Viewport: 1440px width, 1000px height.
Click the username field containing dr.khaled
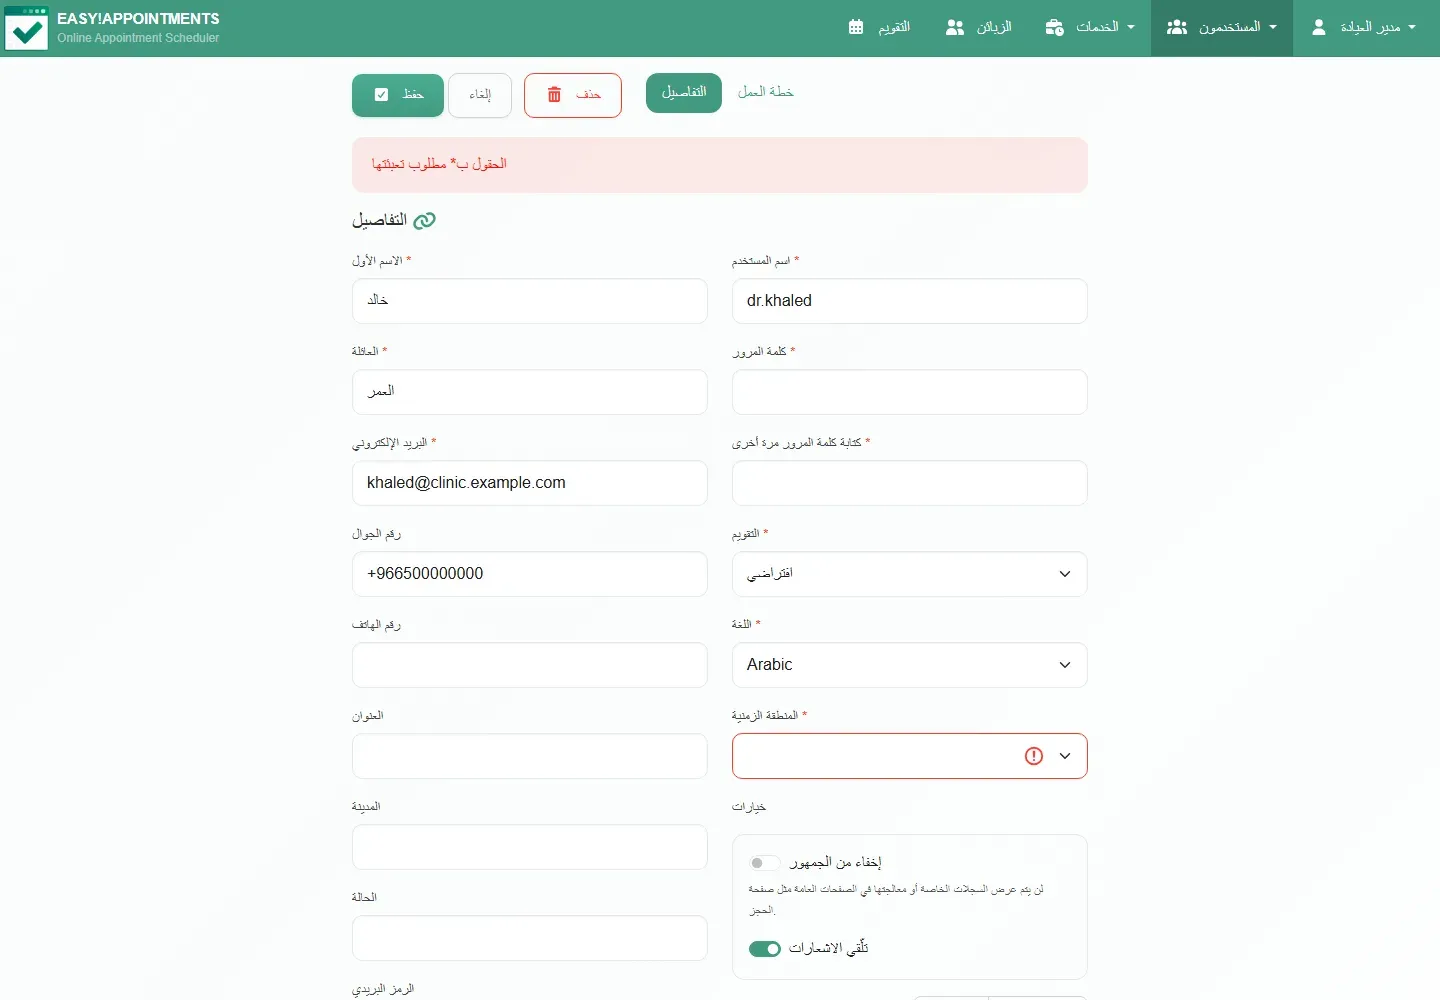click(x=910, y=301)
